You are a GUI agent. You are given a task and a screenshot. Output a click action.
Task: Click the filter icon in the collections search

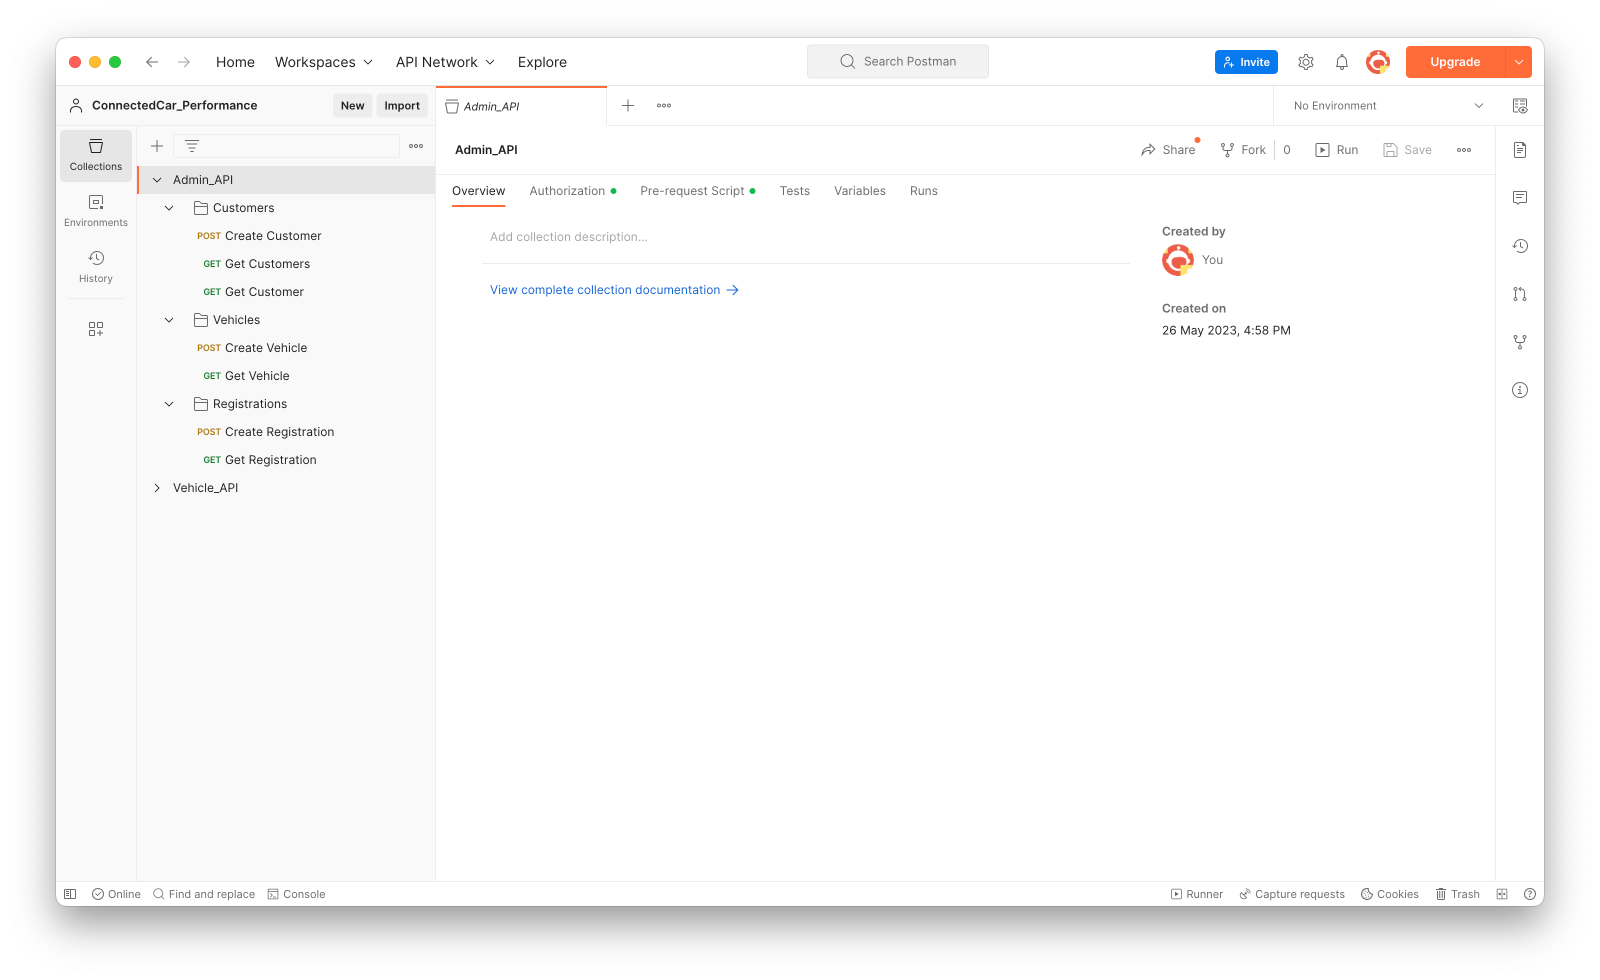click(192, 146)
